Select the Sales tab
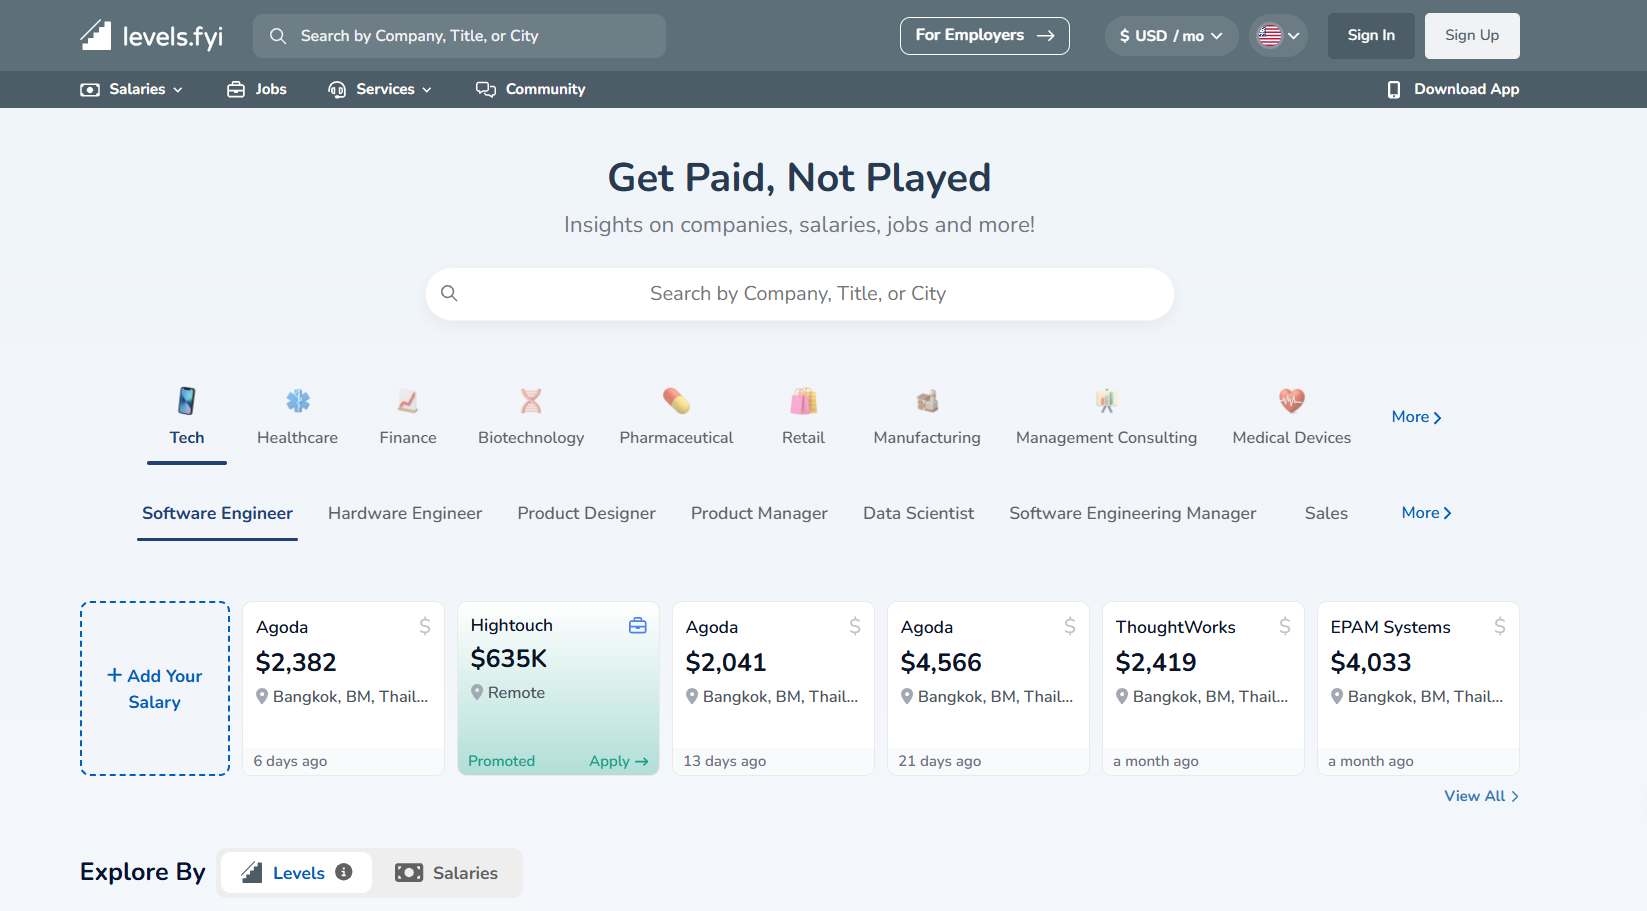Viewport: 1647px width, 911px height. [1326, 513]
